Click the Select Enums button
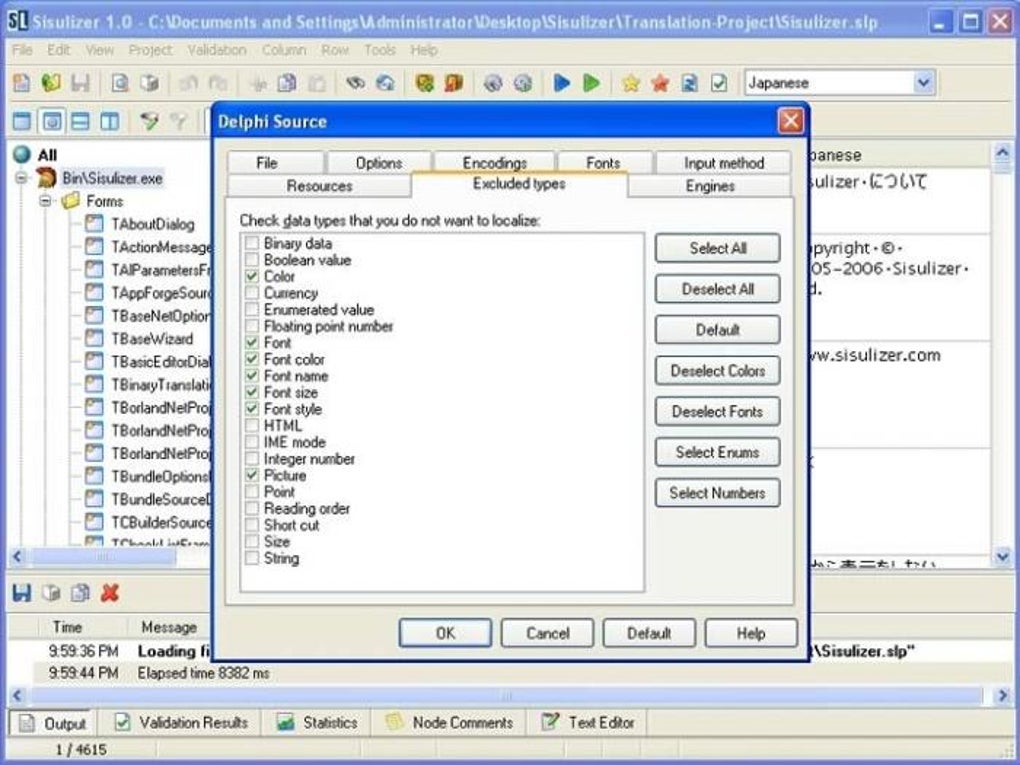Image resolution: width=1020 pixels, height=765 pixels. point(718,452)
